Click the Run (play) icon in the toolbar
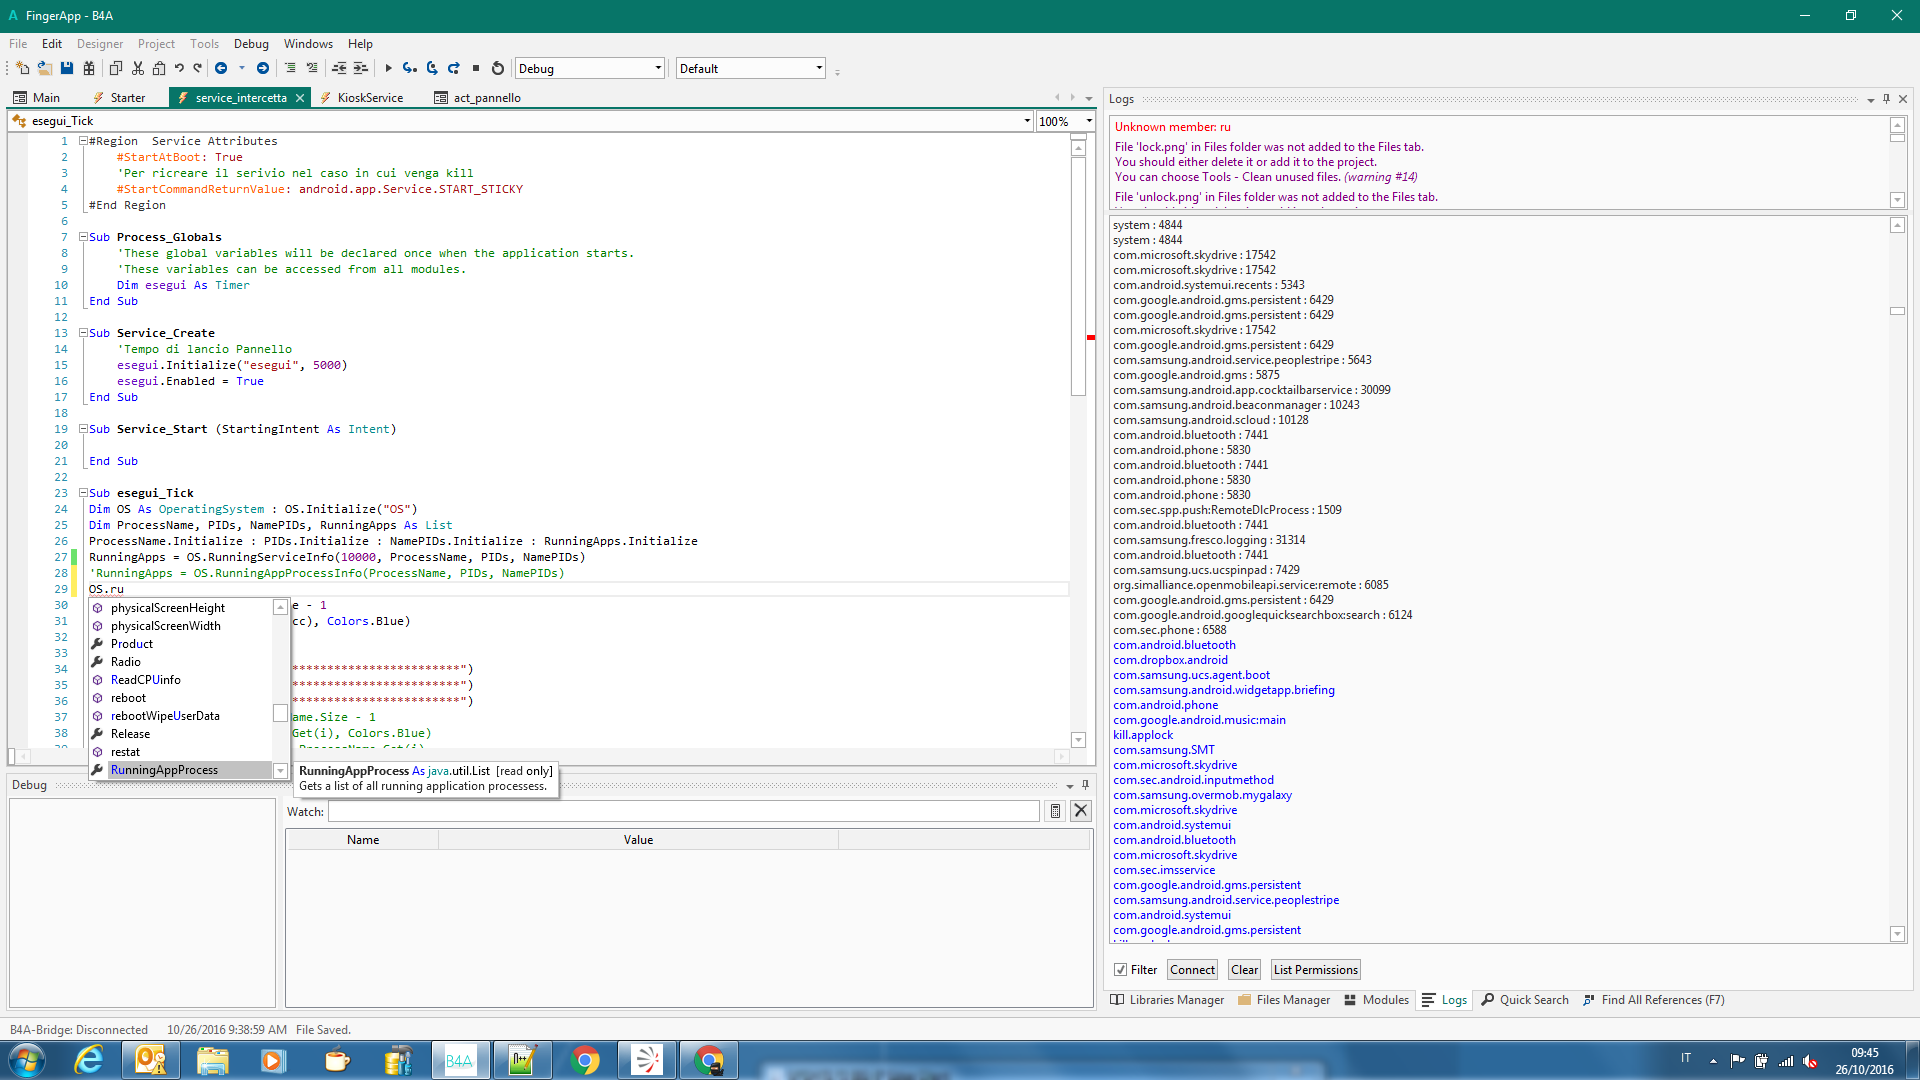This screenshot has width=1920, height=1080. tap(388, 69)
